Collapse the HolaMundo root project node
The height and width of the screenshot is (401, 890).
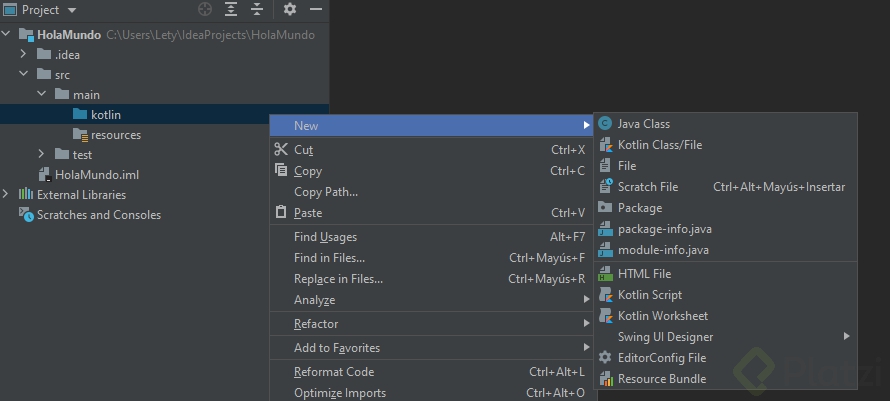pos(6,34)
